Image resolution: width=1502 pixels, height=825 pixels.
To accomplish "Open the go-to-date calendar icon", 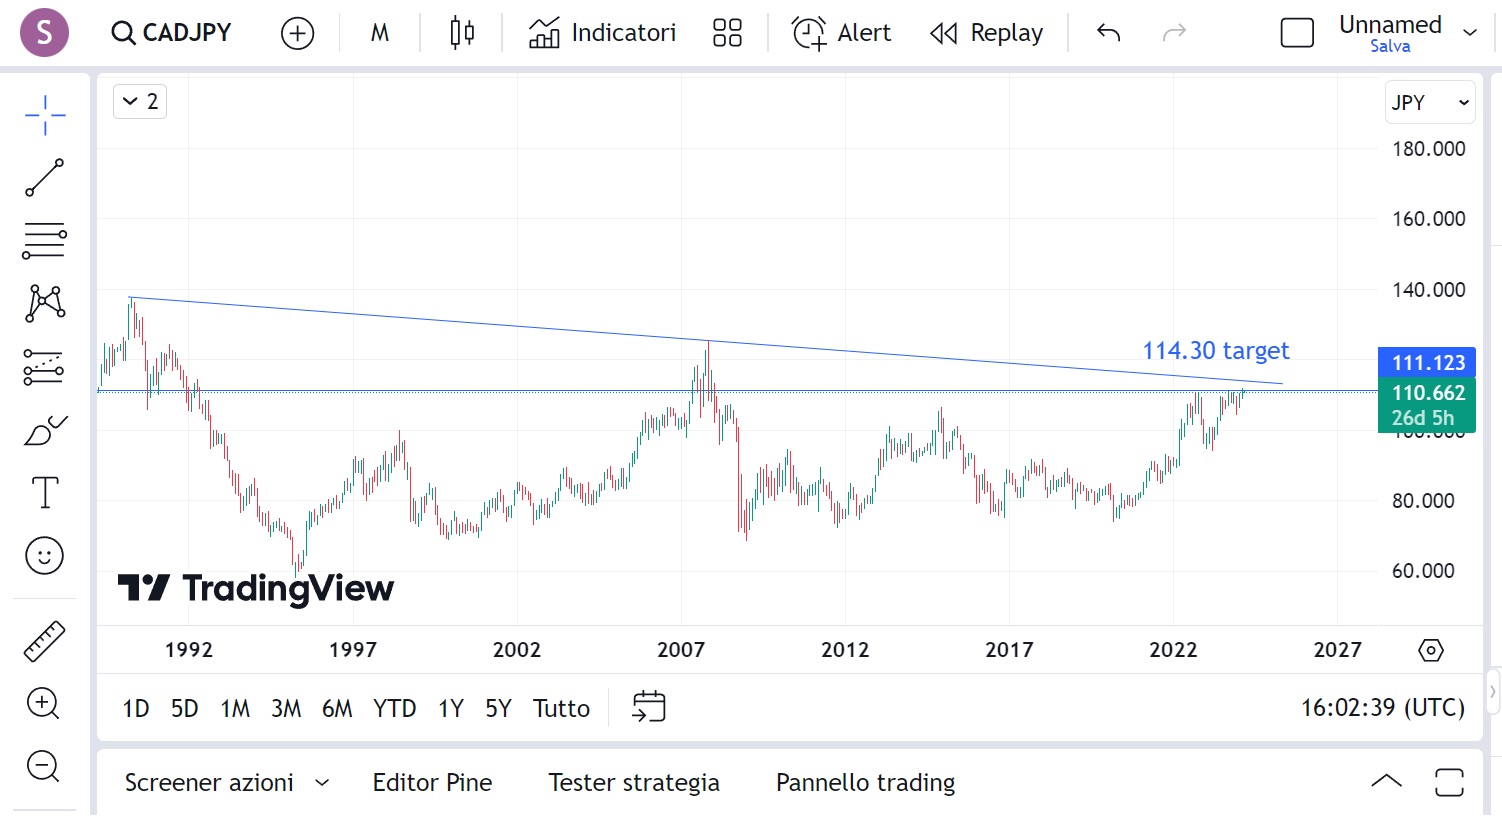I will (648, 707).
